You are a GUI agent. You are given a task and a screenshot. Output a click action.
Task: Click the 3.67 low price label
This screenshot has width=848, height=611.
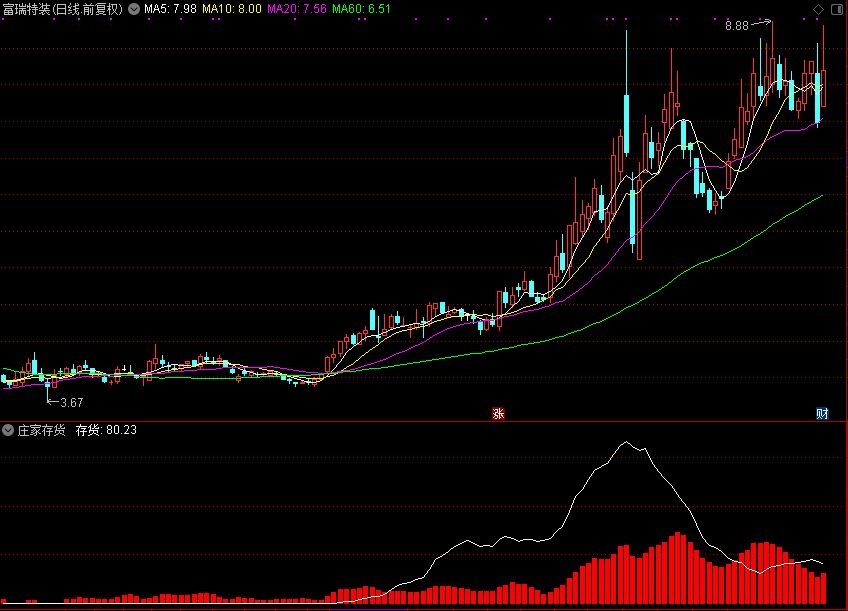tap(71, 403)
